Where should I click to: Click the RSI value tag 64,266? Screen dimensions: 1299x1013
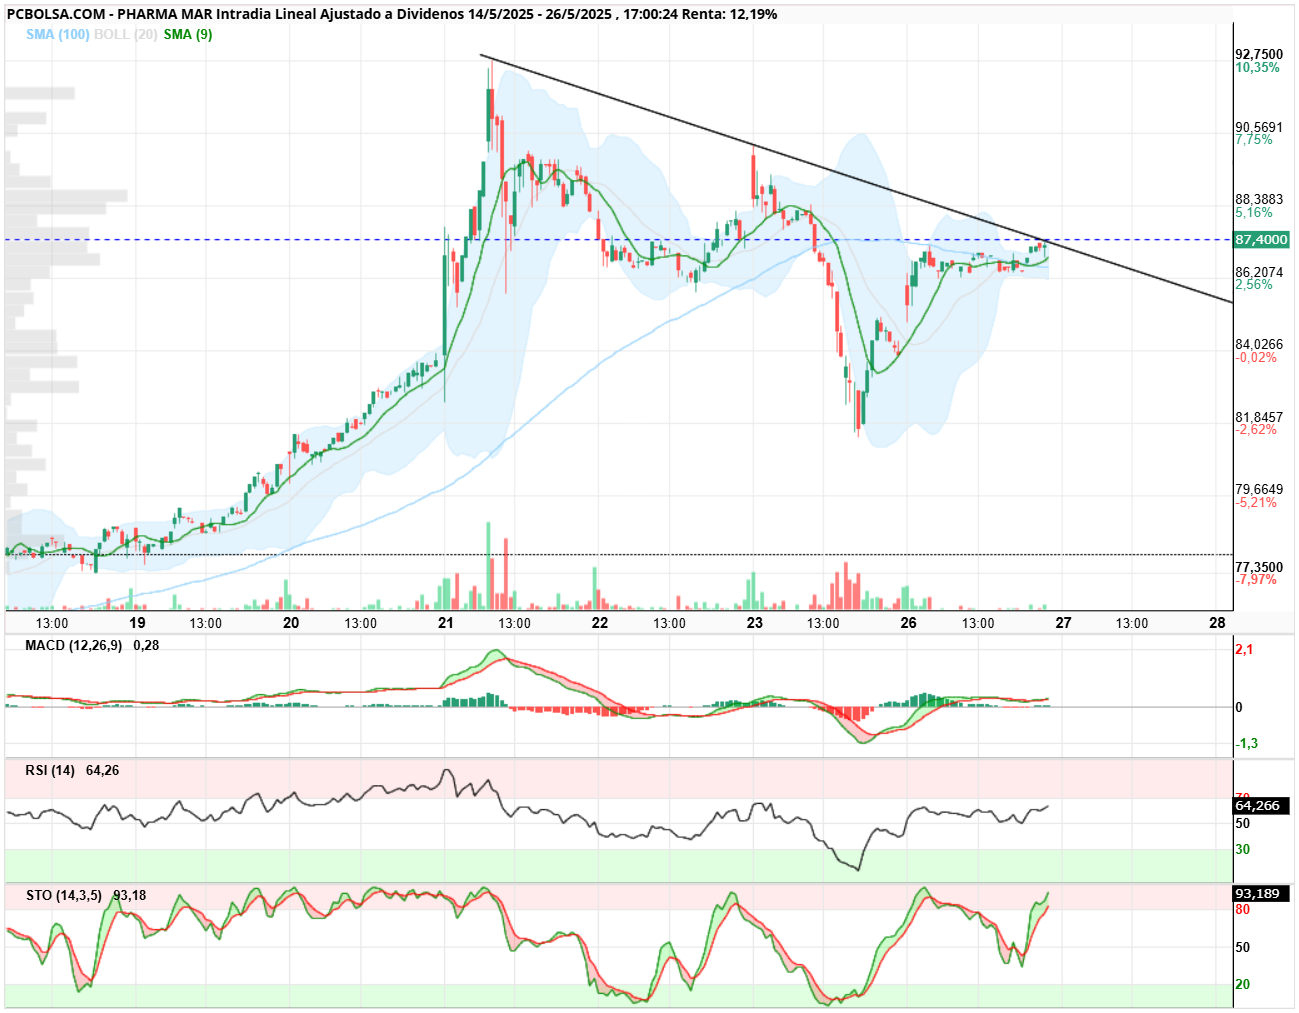1260,806
